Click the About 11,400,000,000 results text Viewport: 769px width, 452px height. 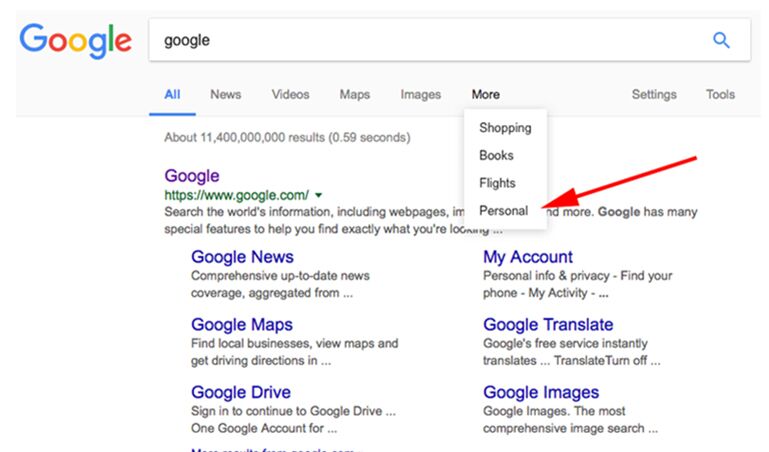tap(287, 137)
